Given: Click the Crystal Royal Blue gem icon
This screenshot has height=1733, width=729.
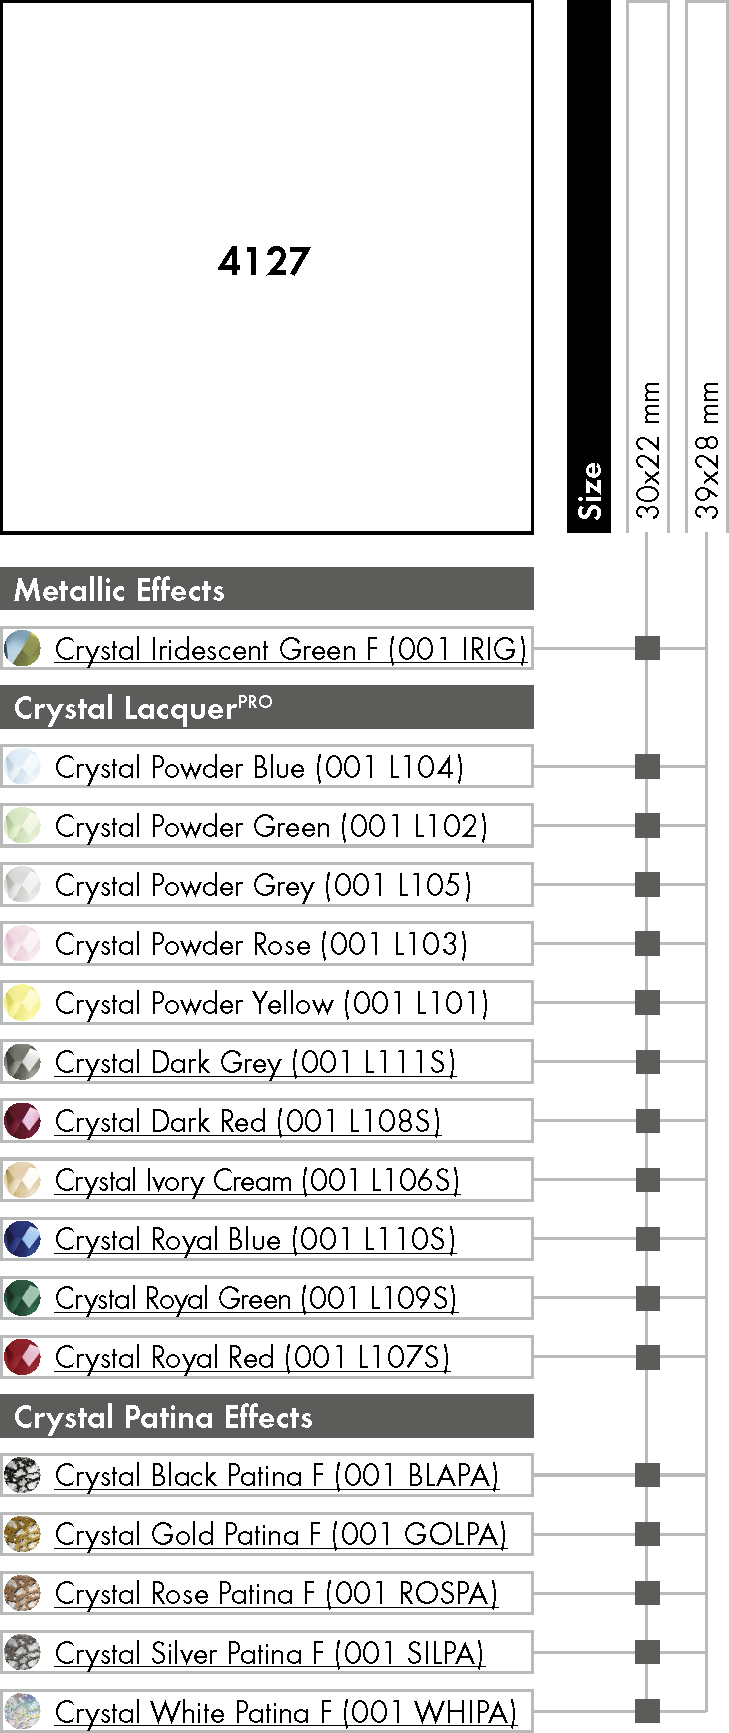Looking at the screenshot, I should point(22,1239).
